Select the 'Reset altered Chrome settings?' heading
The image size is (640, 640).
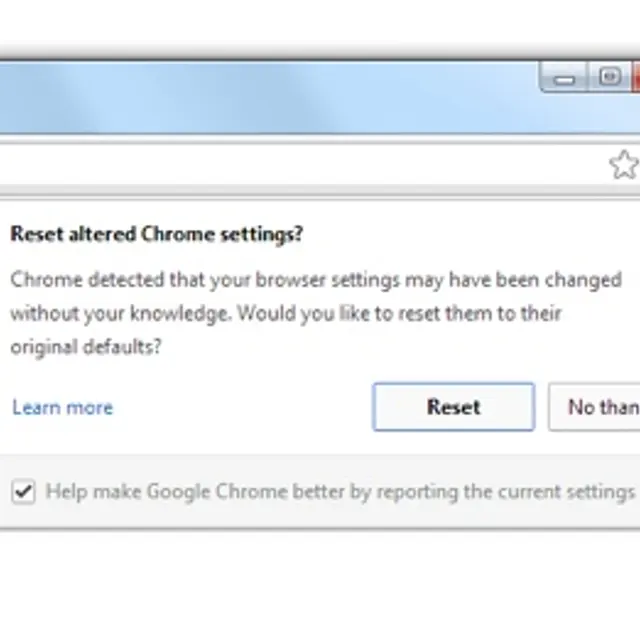(x=157, y=234)
